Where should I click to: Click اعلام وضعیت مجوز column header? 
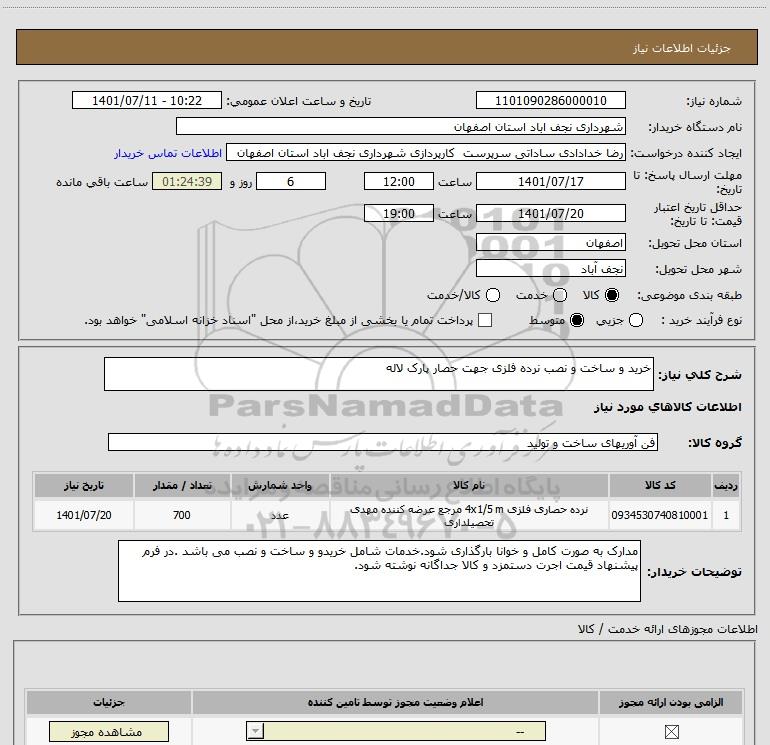pos(395,702)
